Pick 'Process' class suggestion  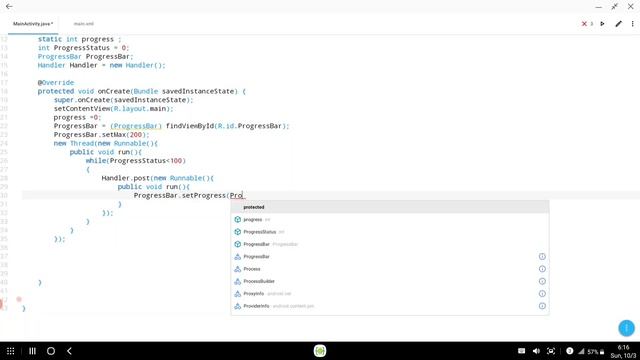[x=390, y=269]
